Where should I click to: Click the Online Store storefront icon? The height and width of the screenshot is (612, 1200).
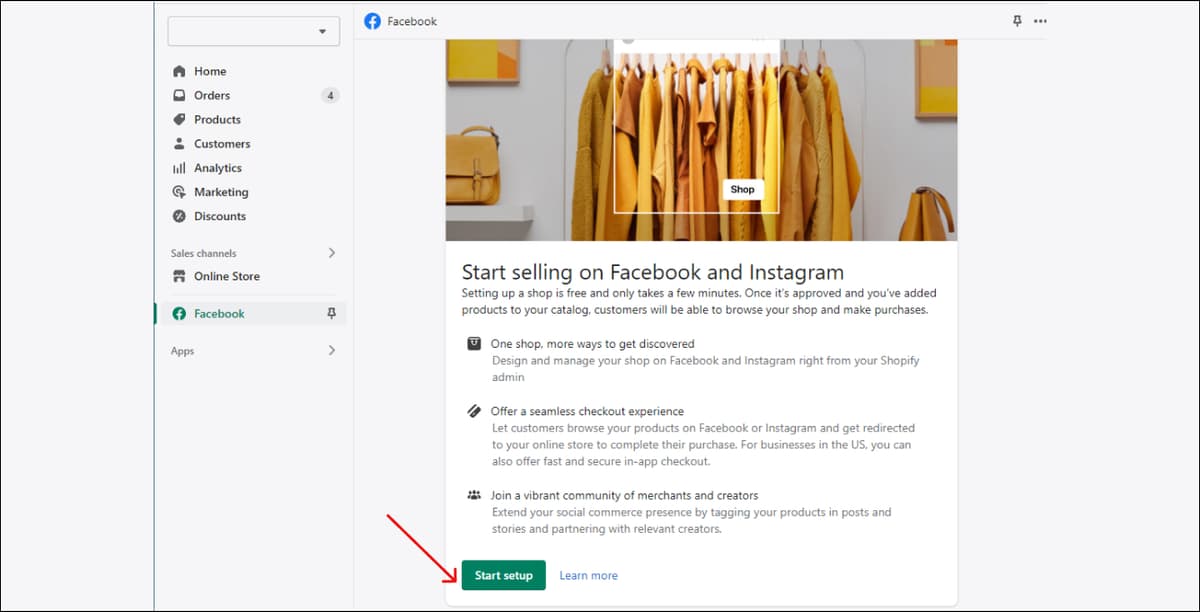(179, 276)
